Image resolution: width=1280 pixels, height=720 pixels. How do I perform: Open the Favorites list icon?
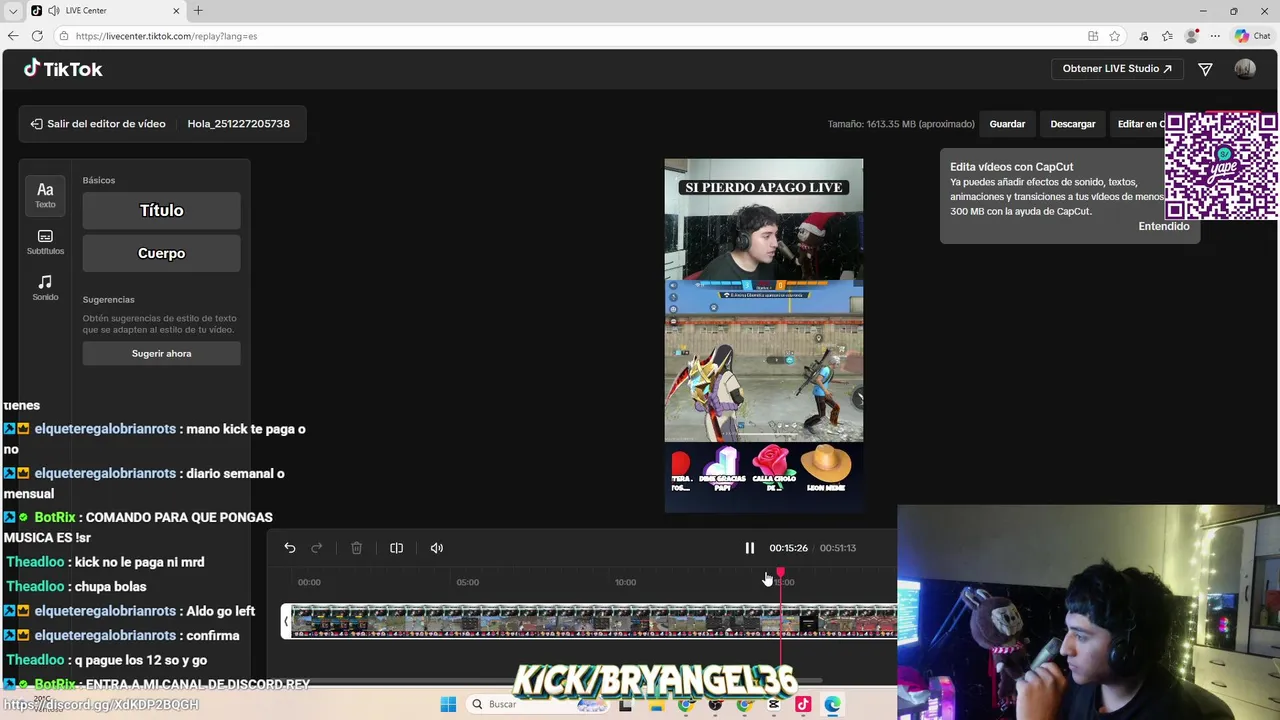pyautogui.click(x=1167, y=36)
